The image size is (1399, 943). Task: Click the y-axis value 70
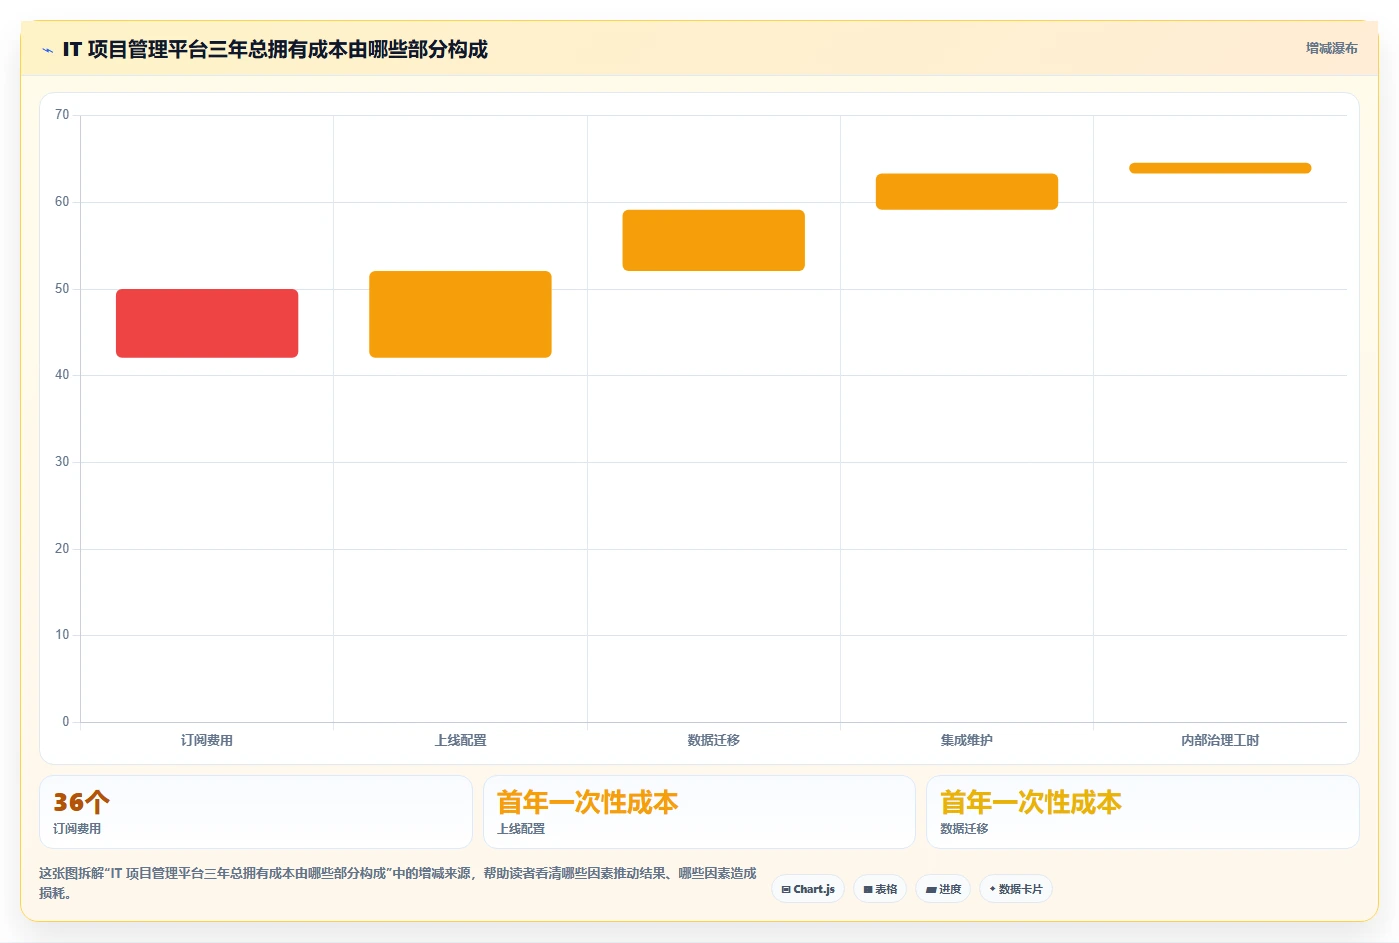click(62, 115)
